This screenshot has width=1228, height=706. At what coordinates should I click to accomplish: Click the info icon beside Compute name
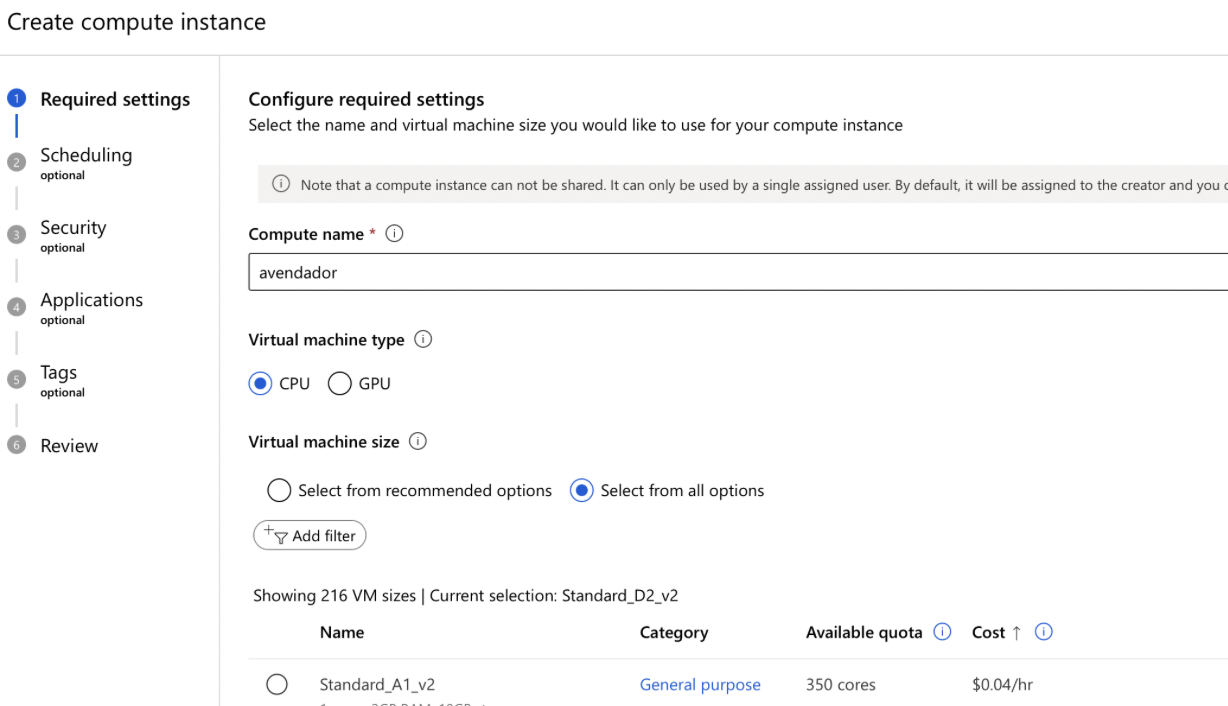click(x=394, y=234)
